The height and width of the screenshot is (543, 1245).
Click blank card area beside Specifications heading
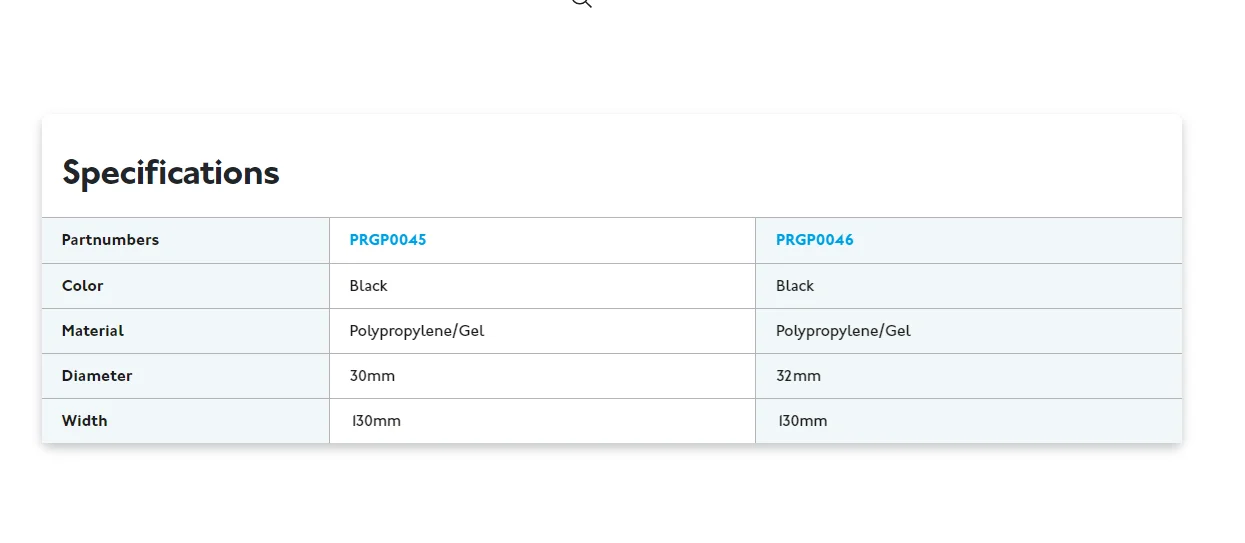click(730, 172)
